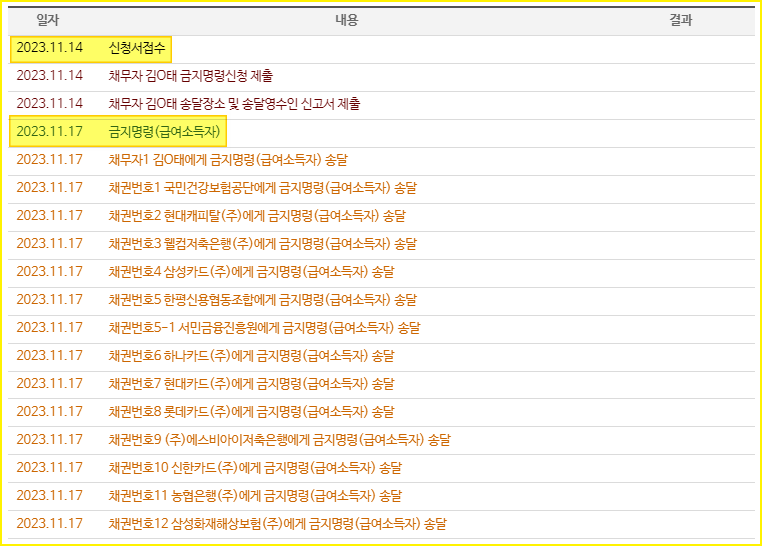Click the date in the 채권번호12 삼성화재해상보험 row
The image size is (762, 546).
50,524
